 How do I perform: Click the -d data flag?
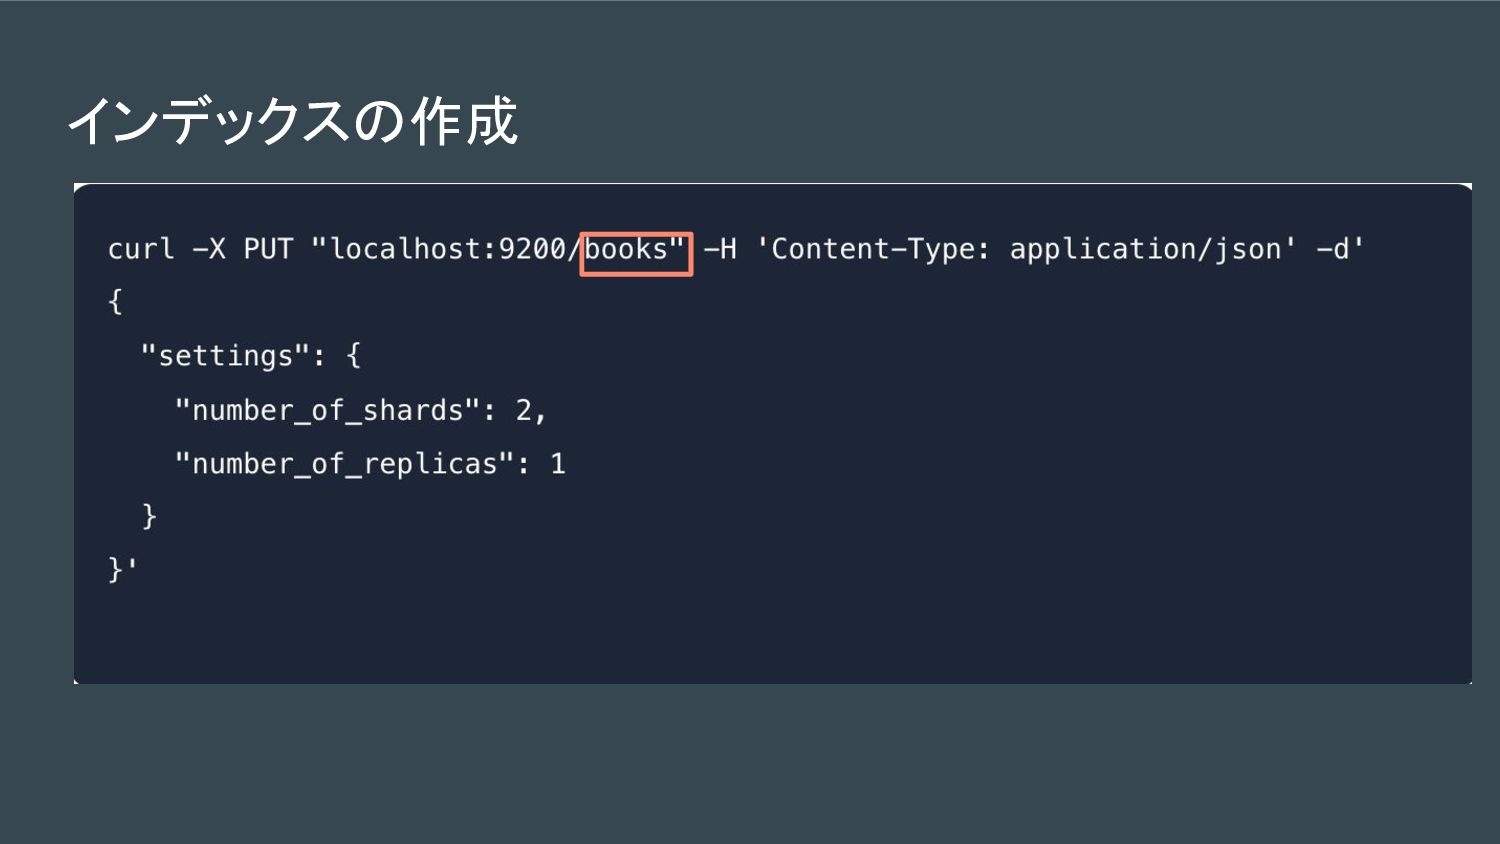[x=1333, y=249]
